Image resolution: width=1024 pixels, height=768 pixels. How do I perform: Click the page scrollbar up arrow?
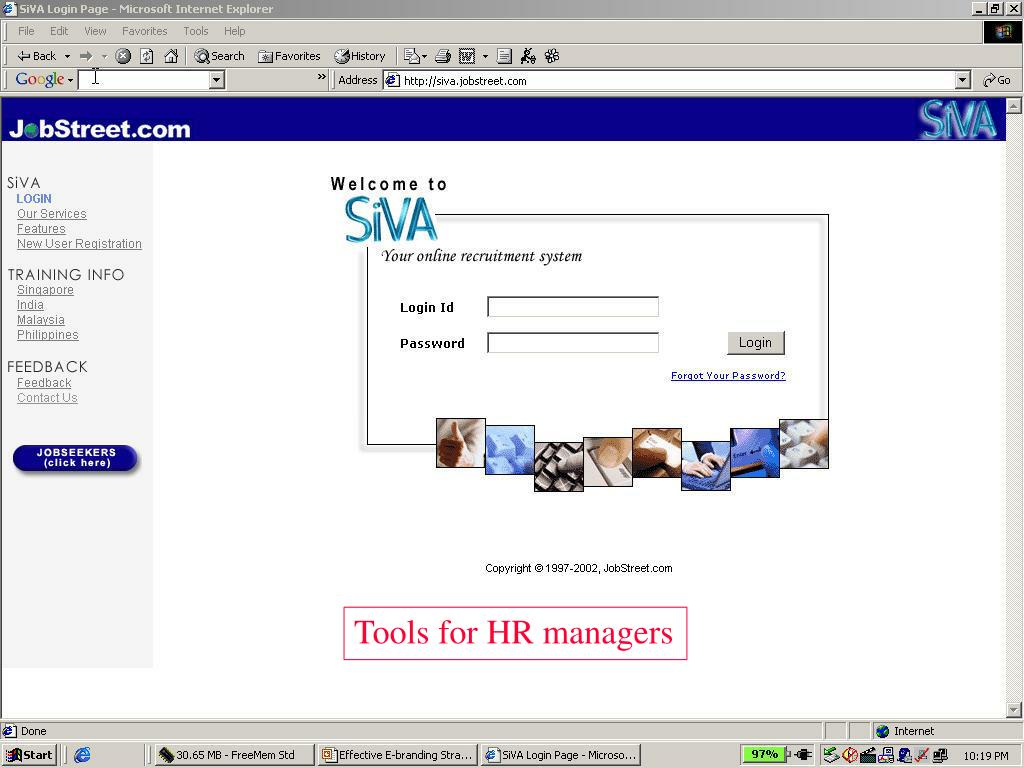pos(1014,105)
